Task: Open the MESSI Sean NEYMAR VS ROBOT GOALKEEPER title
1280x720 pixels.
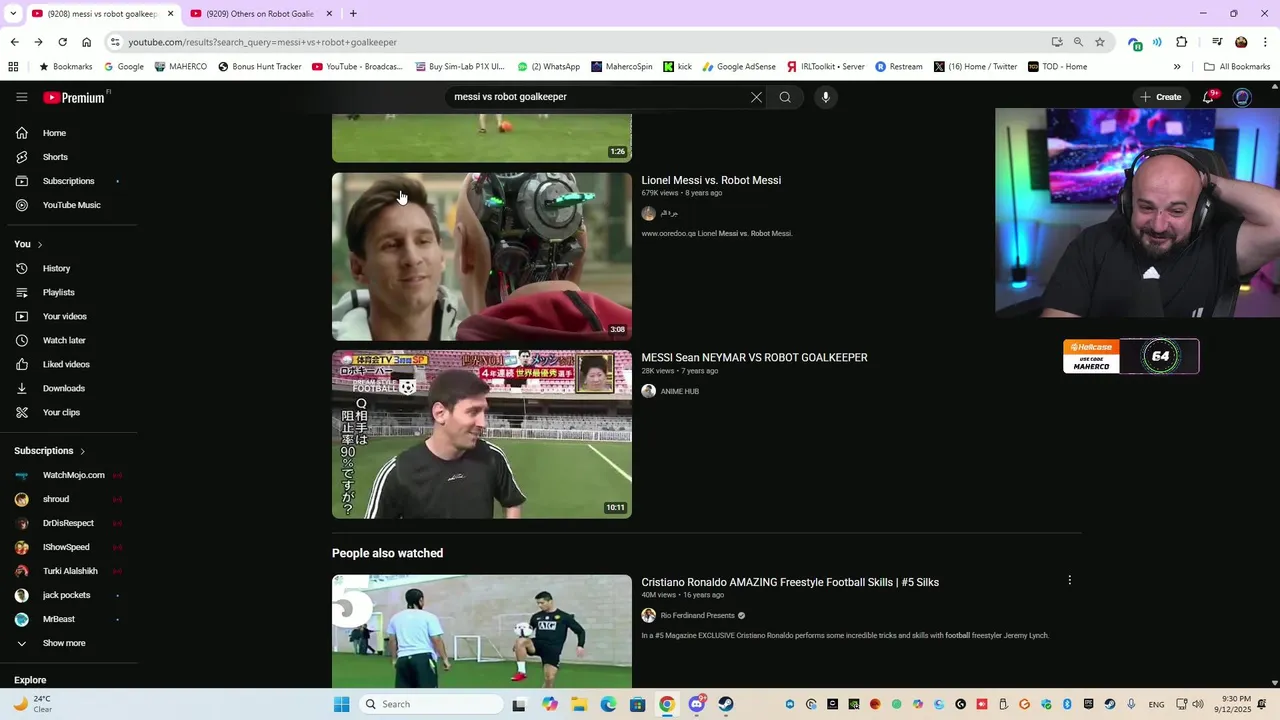Action: coord(754,357)
